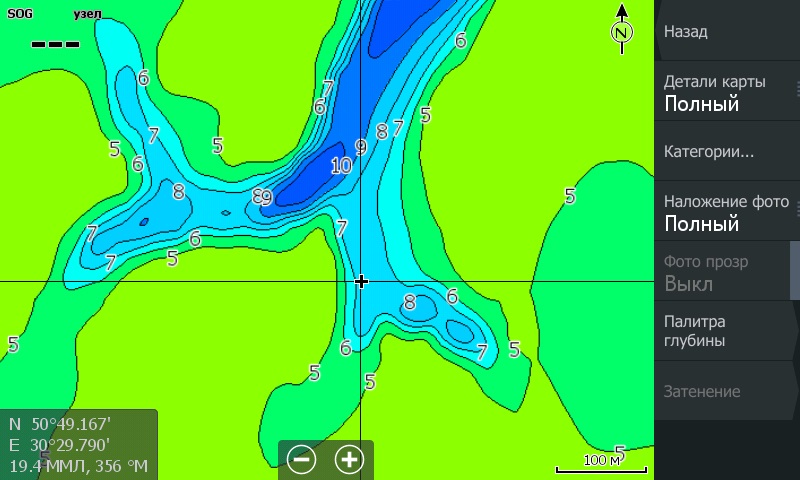Click the crosshair cursor marker on map
800x480 pixels.
tap(361, 282)
